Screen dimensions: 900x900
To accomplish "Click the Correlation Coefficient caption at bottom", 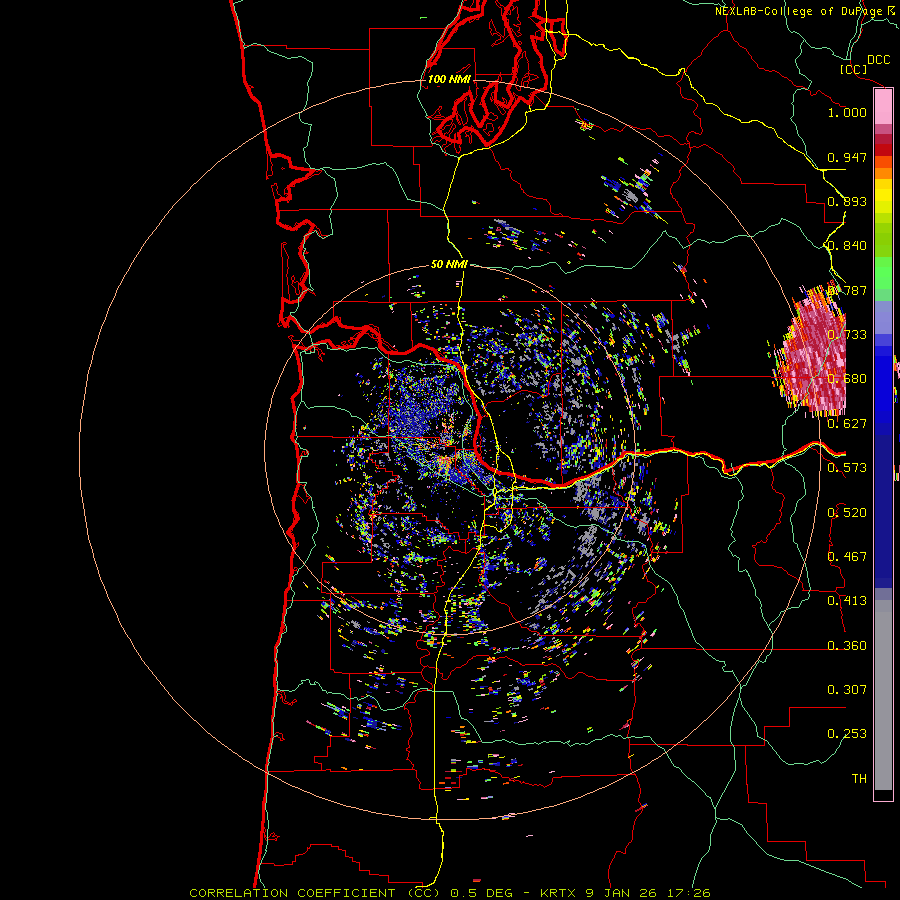I will 450,893.
